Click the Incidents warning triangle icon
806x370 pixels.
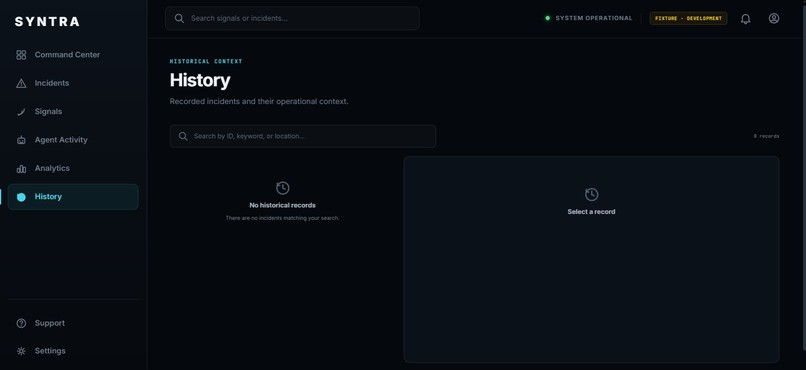point(21,83)
